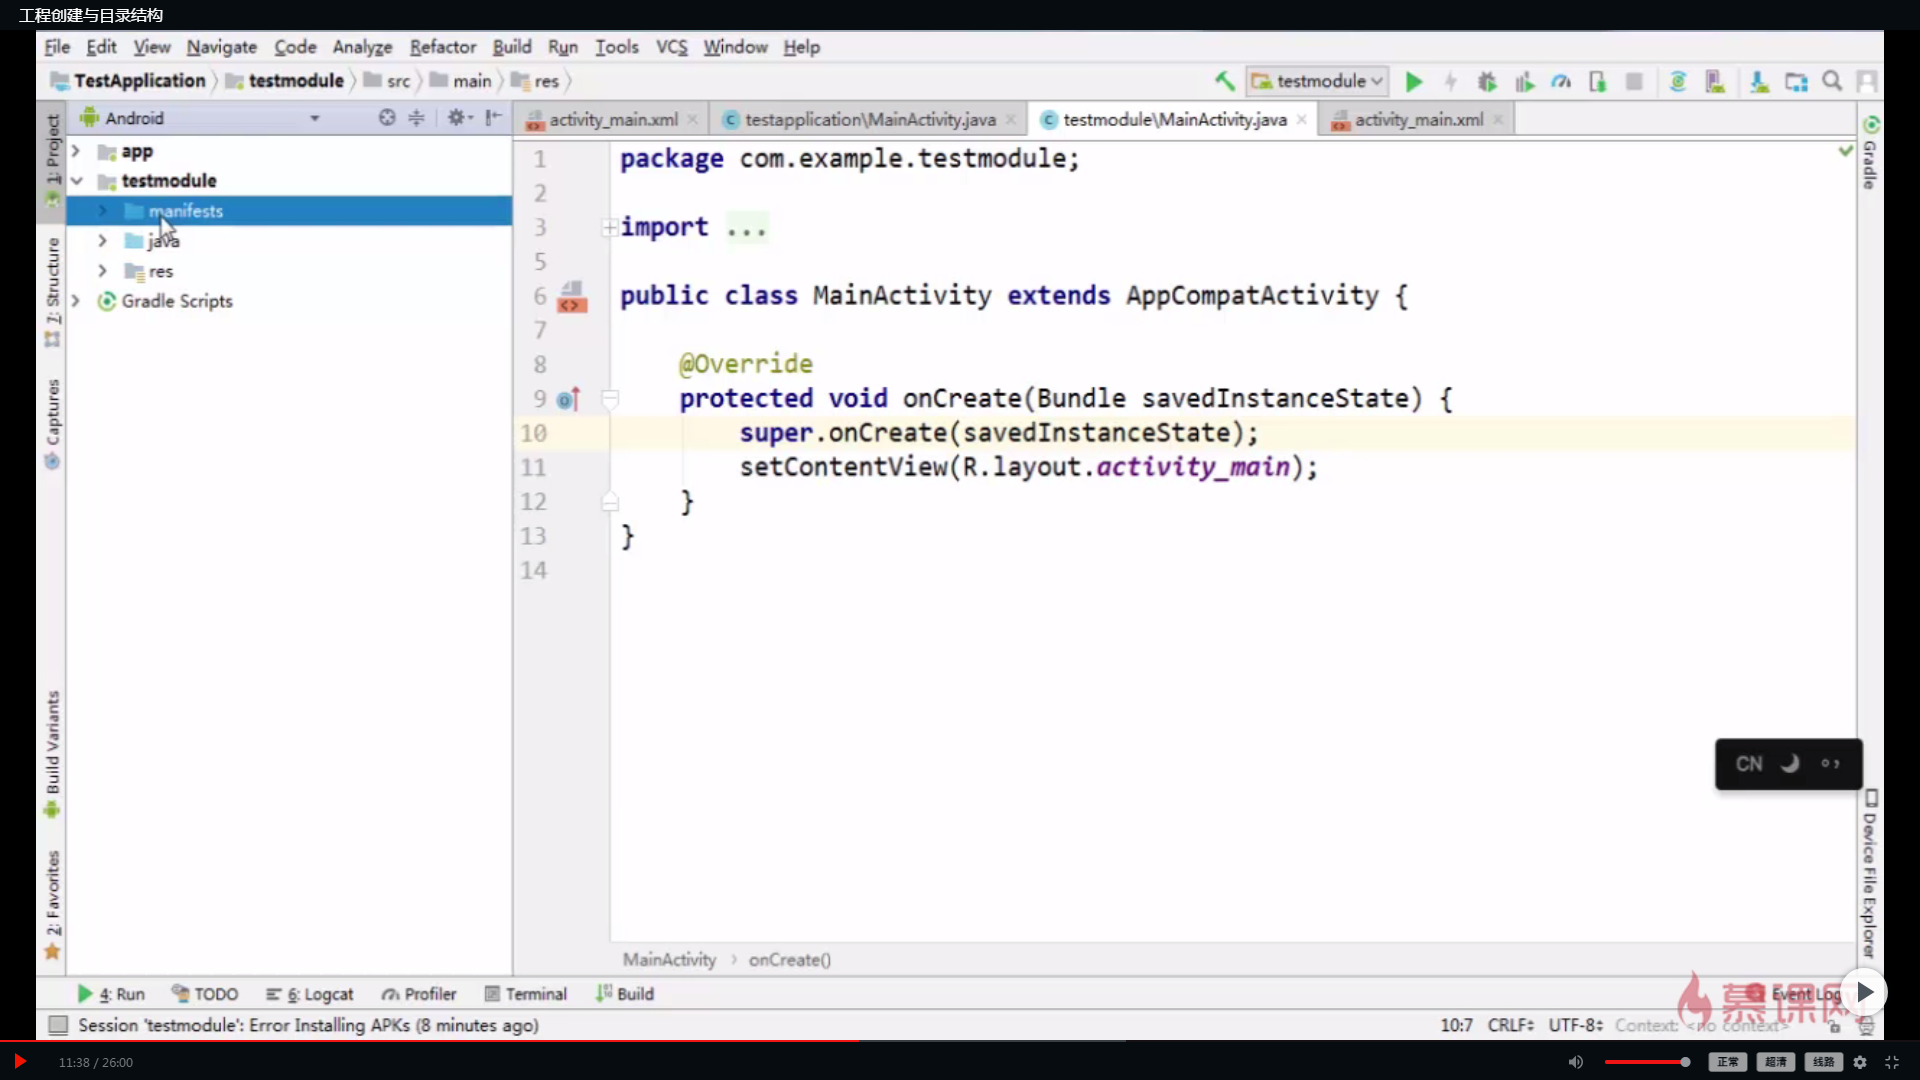
Task: Open the Profile app gauge icon
Action: (x=1561, y=82)
